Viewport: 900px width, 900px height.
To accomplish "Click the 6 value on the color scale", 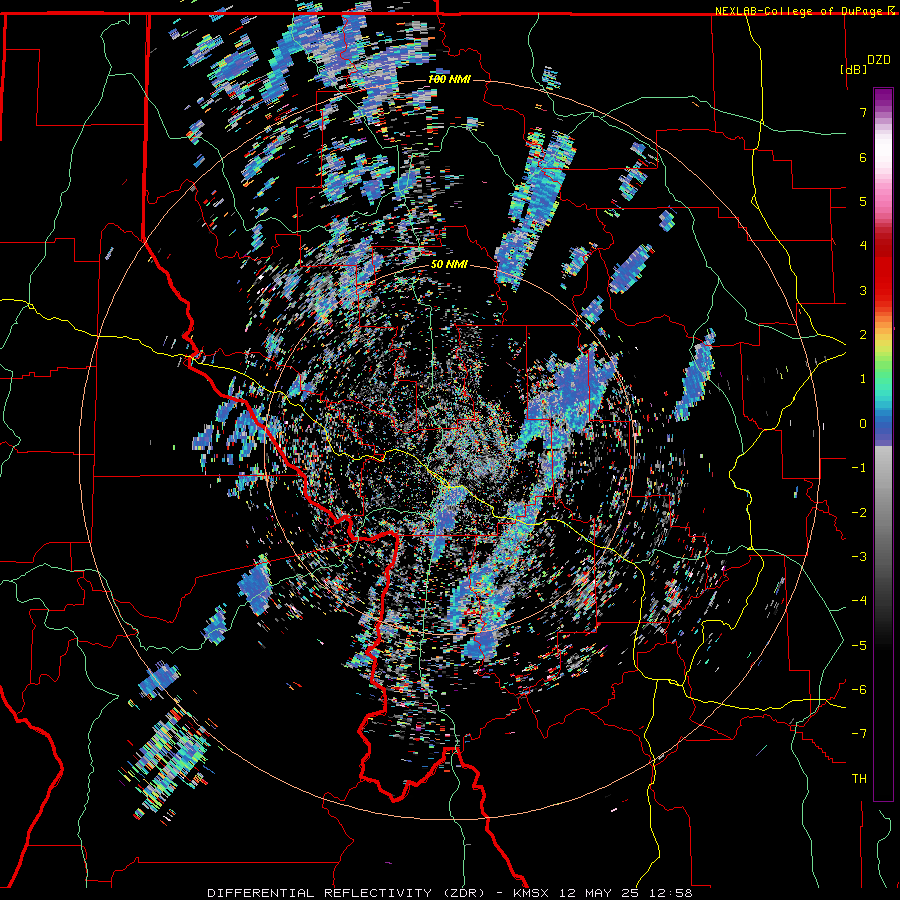I will (x=863, y=157).
